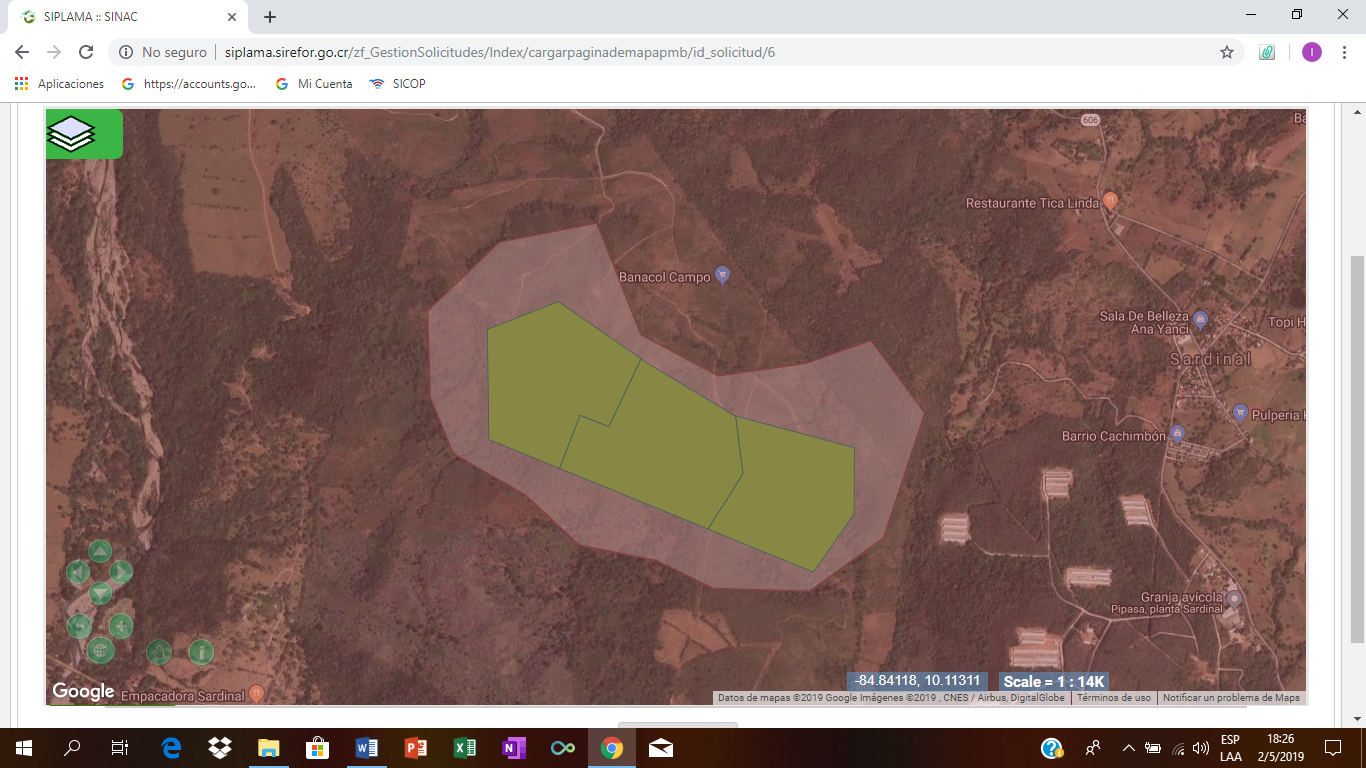
Task: Click the Google logo on map
Action: click(x=83, y=691)
